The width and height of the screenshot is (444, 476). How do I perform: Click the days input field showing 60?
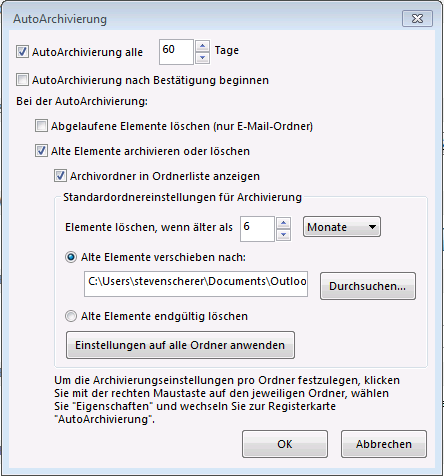[x=176, y=52]
